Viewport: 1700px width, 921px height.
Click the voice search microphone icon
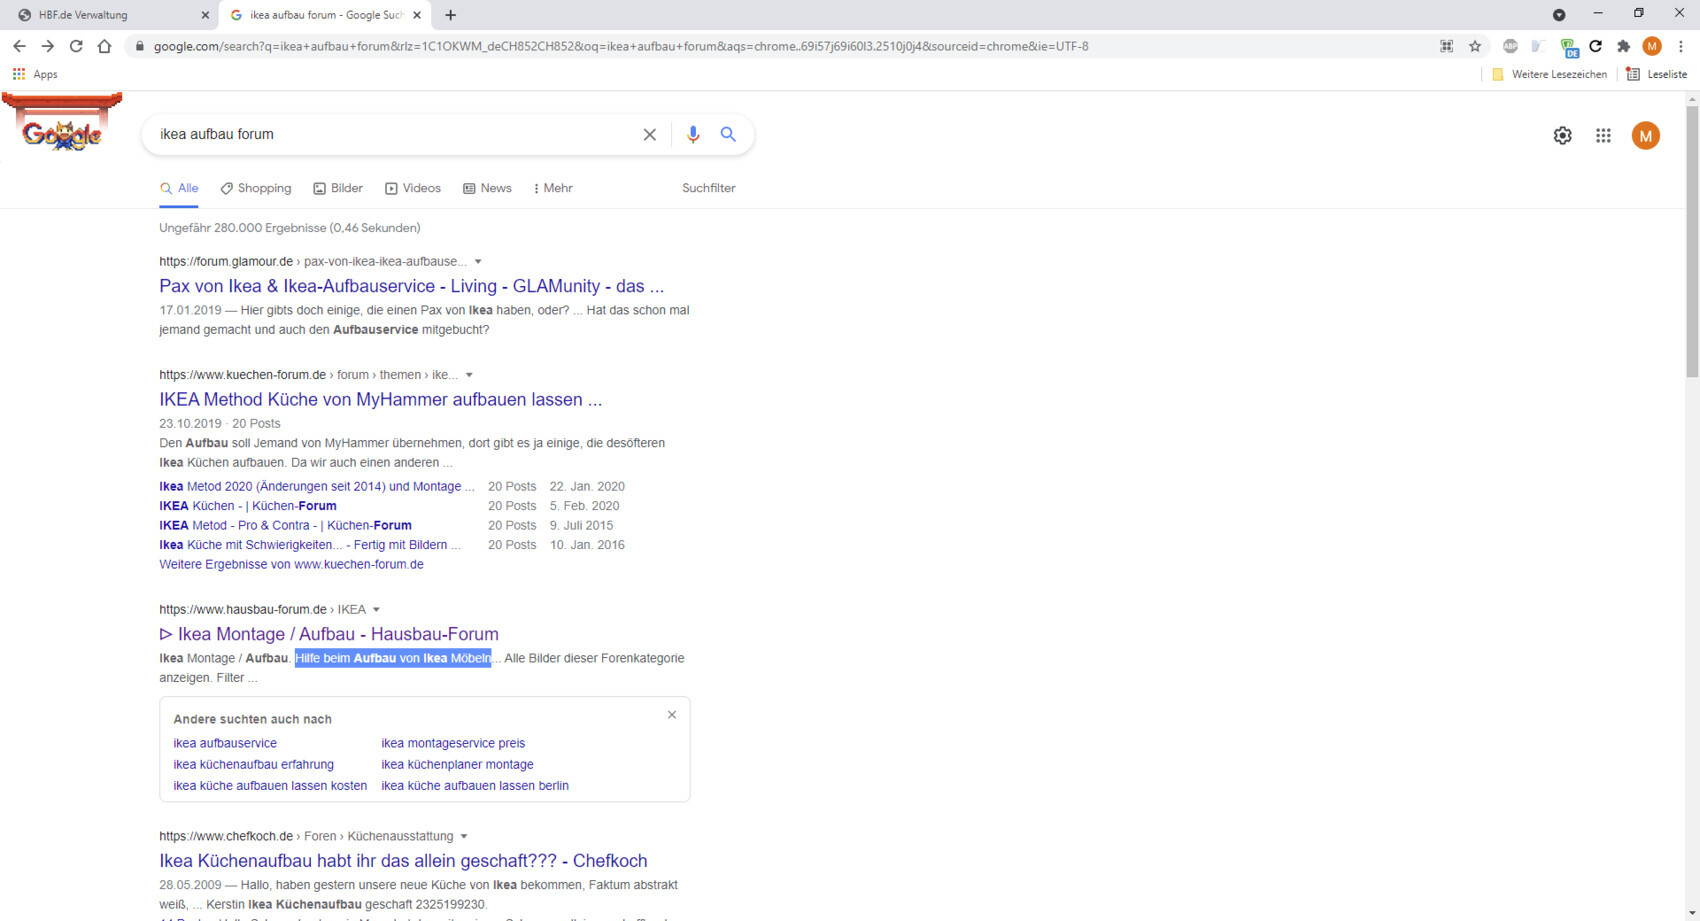(x=692, y=135)
